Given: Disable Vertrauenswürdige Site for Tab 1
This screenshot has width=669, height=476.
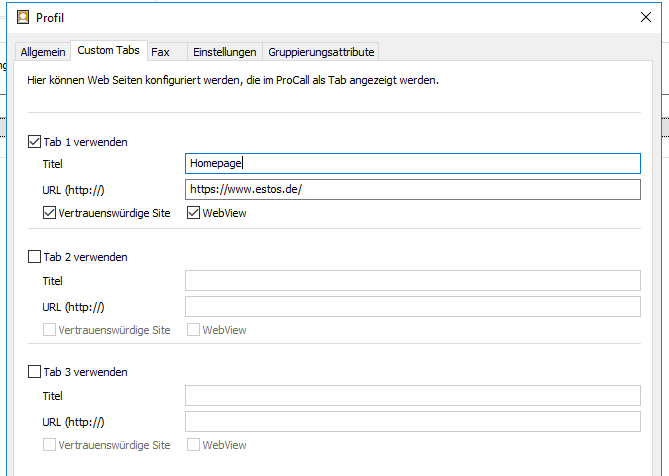Looking at the screenshot, I should coord(50,213).
